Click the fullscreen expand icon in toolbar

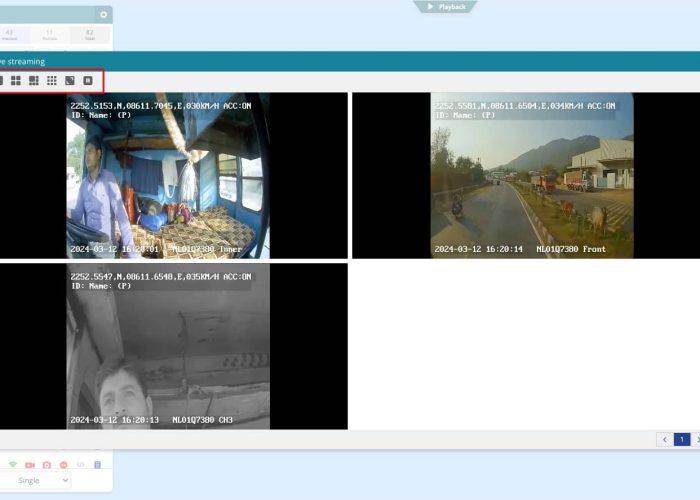70,80
